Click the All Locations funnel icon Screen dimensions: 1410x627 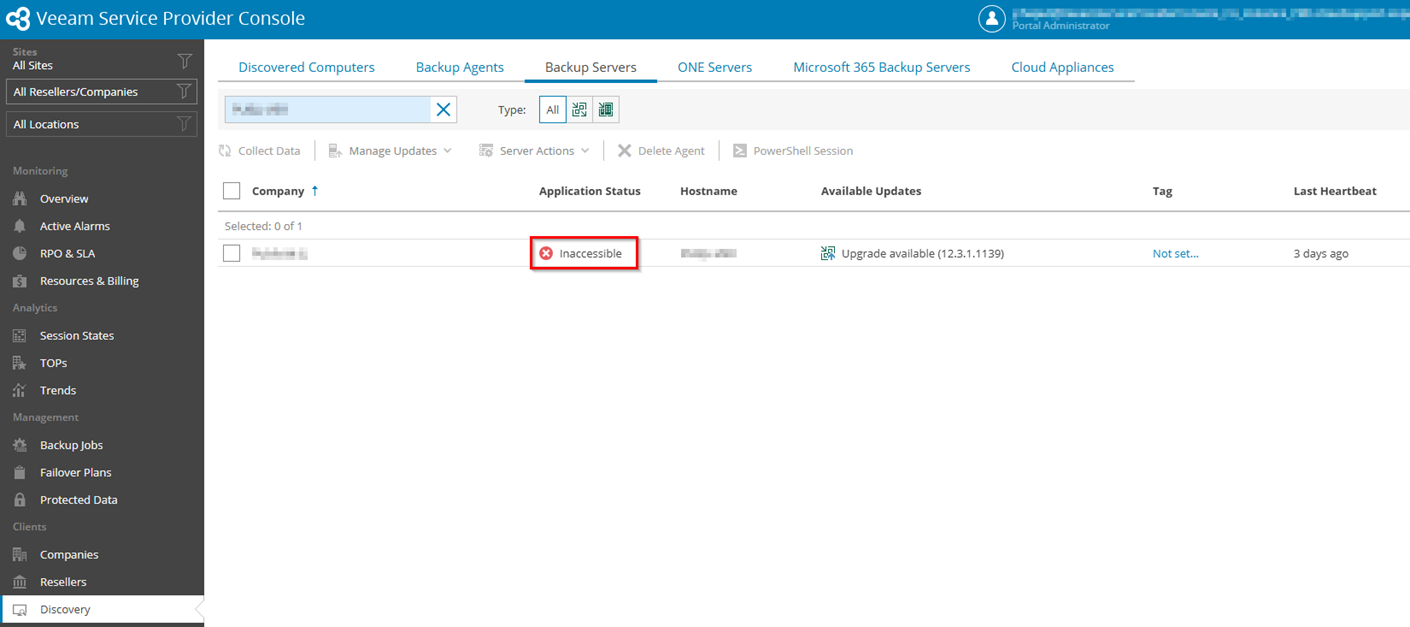tap(184, 124)
